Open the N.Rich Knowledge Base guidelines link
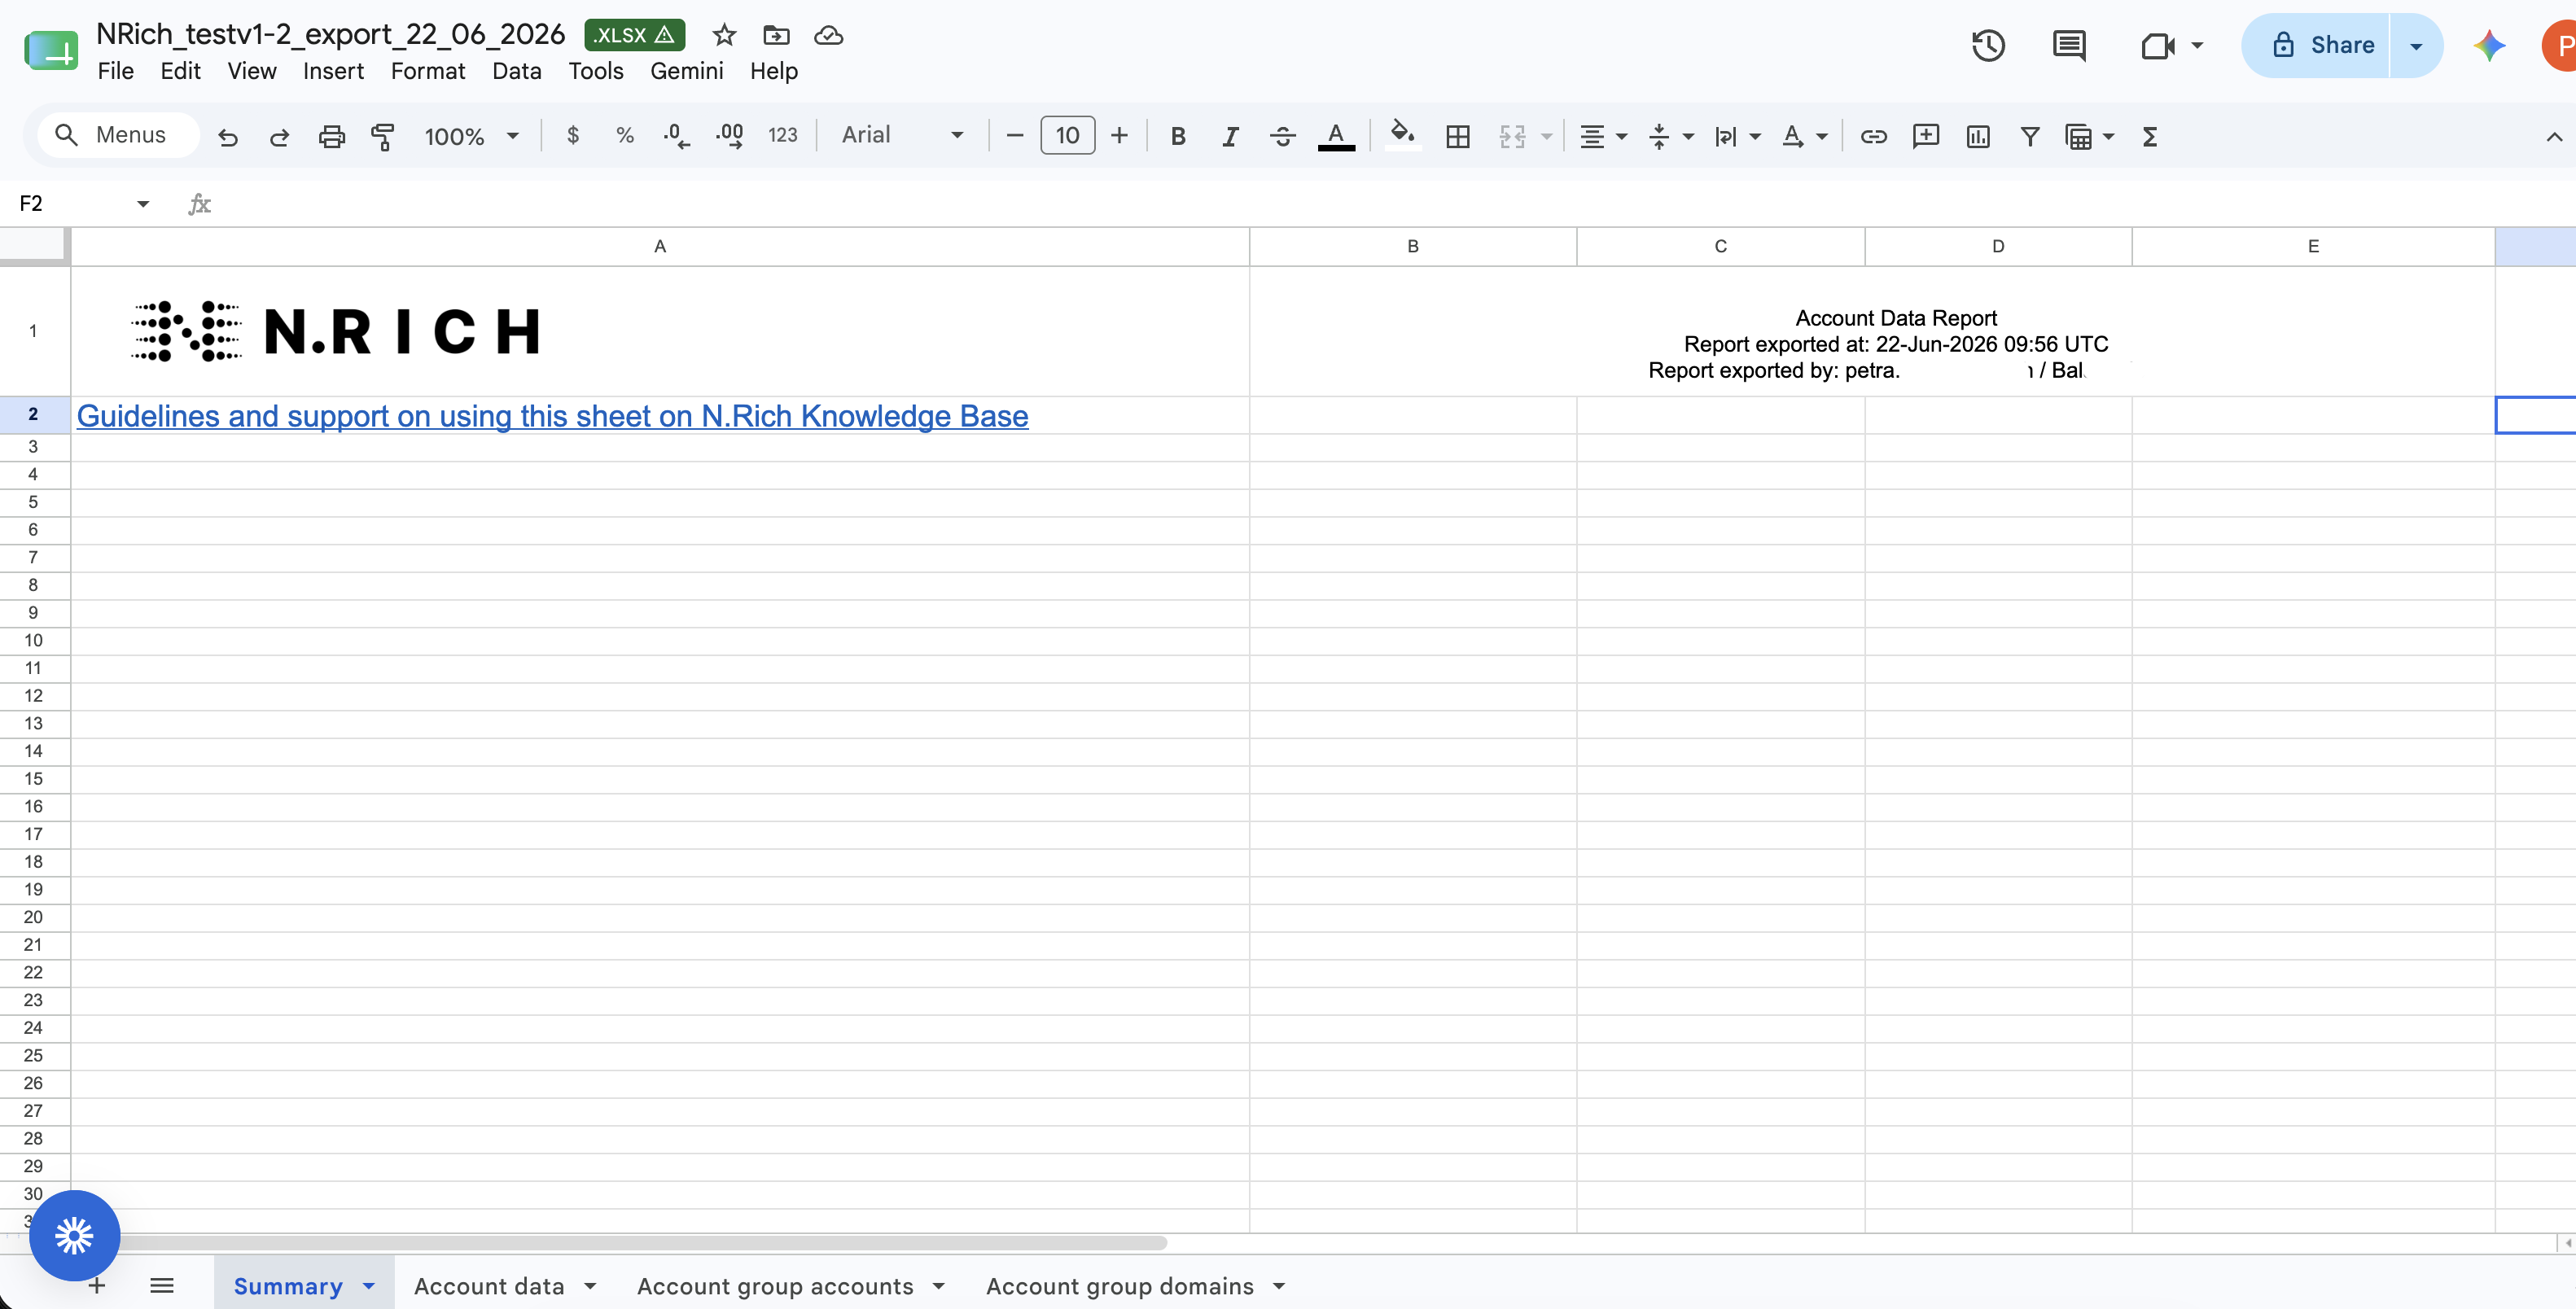Viewport: 2576px width, 1309px height. coord(552,416)
